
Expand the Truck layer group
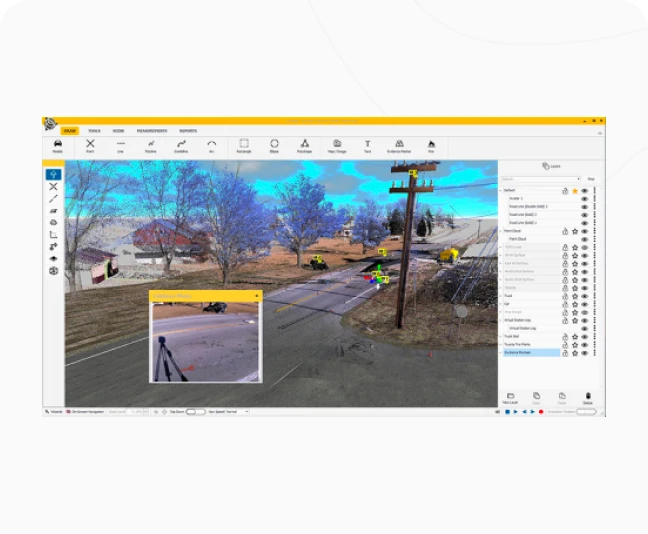pos(500,296)
